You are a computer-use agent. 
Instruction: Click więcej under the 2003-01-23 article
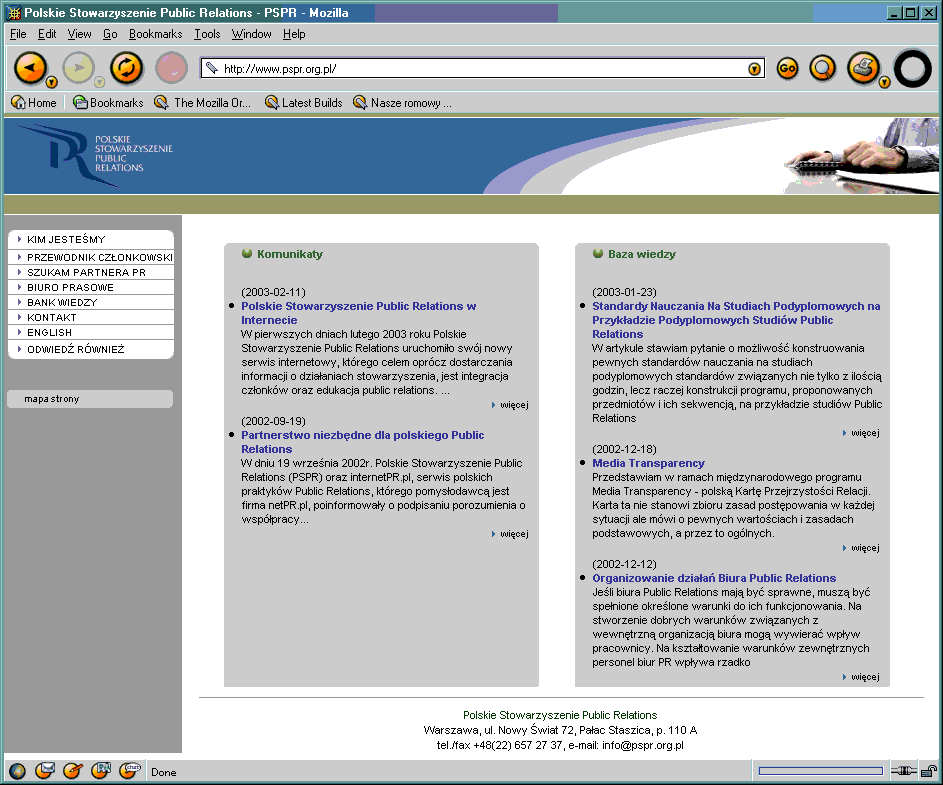(x=861, y=433)
